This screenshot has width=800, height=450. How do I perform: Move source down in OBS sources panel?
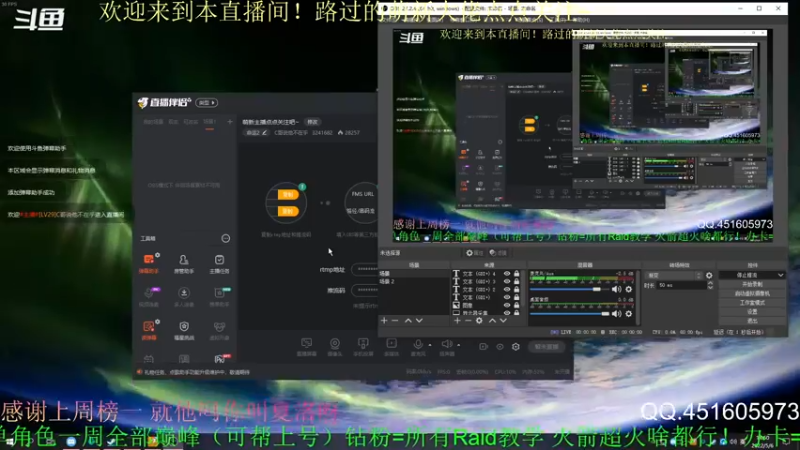(503, 320)
